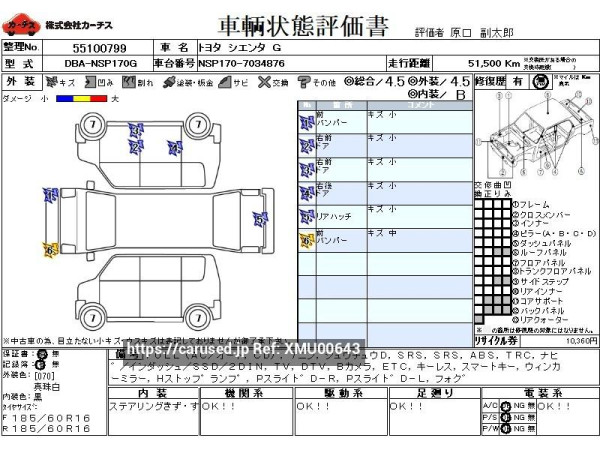
Task: Click the dent (凹み) legend icon
Action: [90, 82]
